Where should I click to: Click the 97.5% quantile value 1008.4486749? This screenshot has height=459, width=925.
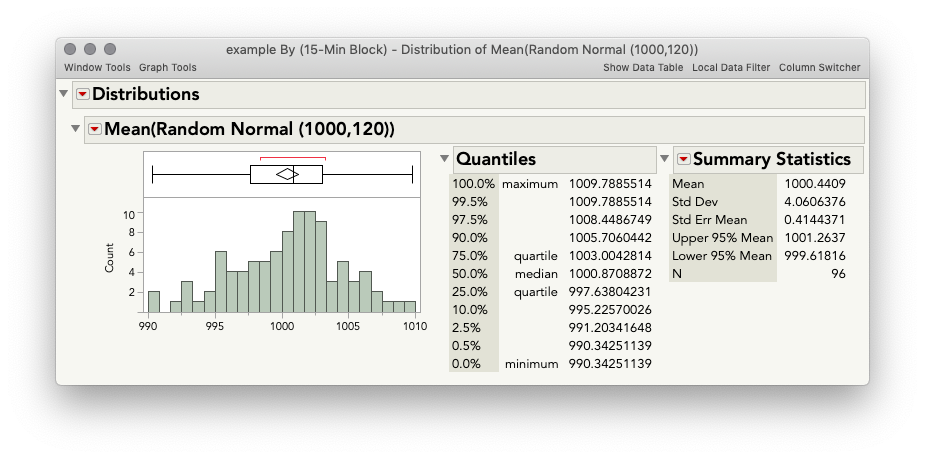tap(610, 220)
